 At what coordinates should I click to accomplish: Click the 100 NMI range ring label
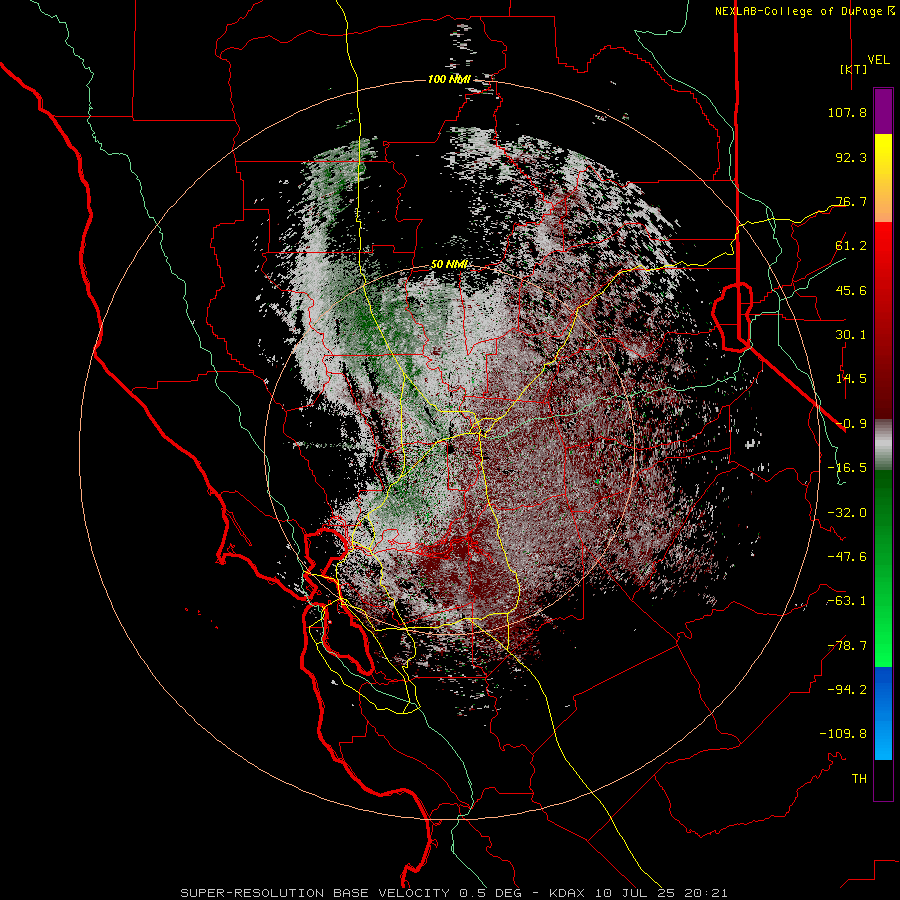(x=449, y=79)
